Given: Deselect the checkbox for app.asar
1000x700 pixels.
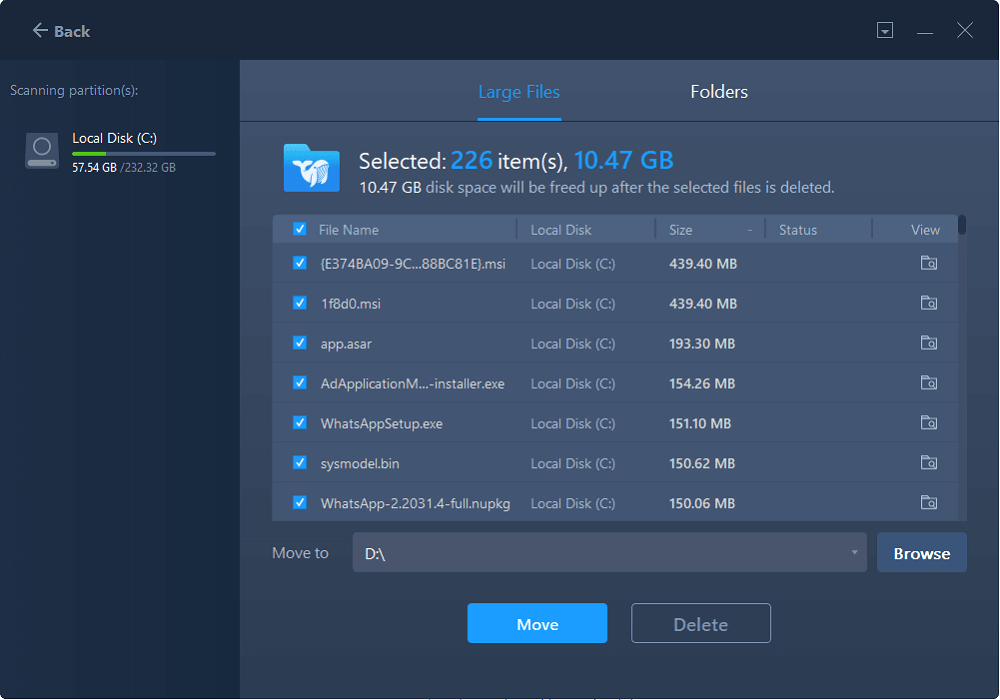Looking at the screenshot, I should tap(299, 343).
